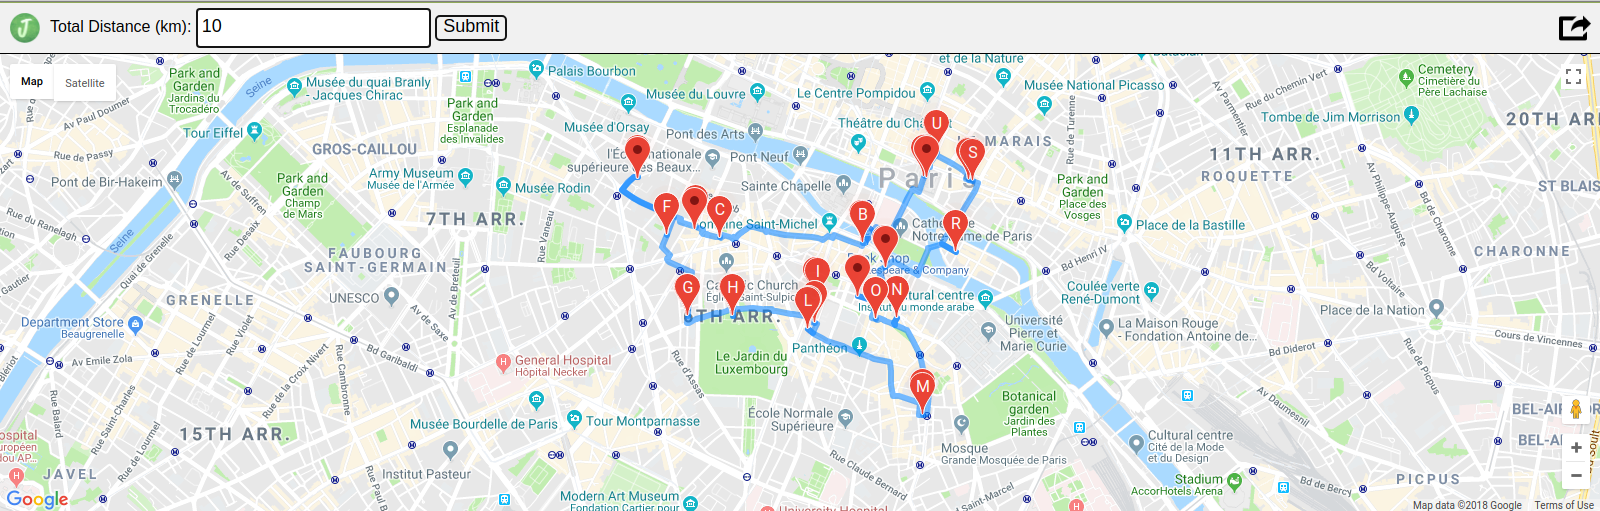
Task: Click Coulée verte René-Dumont icon
Action: click(x=1151, y=291)
